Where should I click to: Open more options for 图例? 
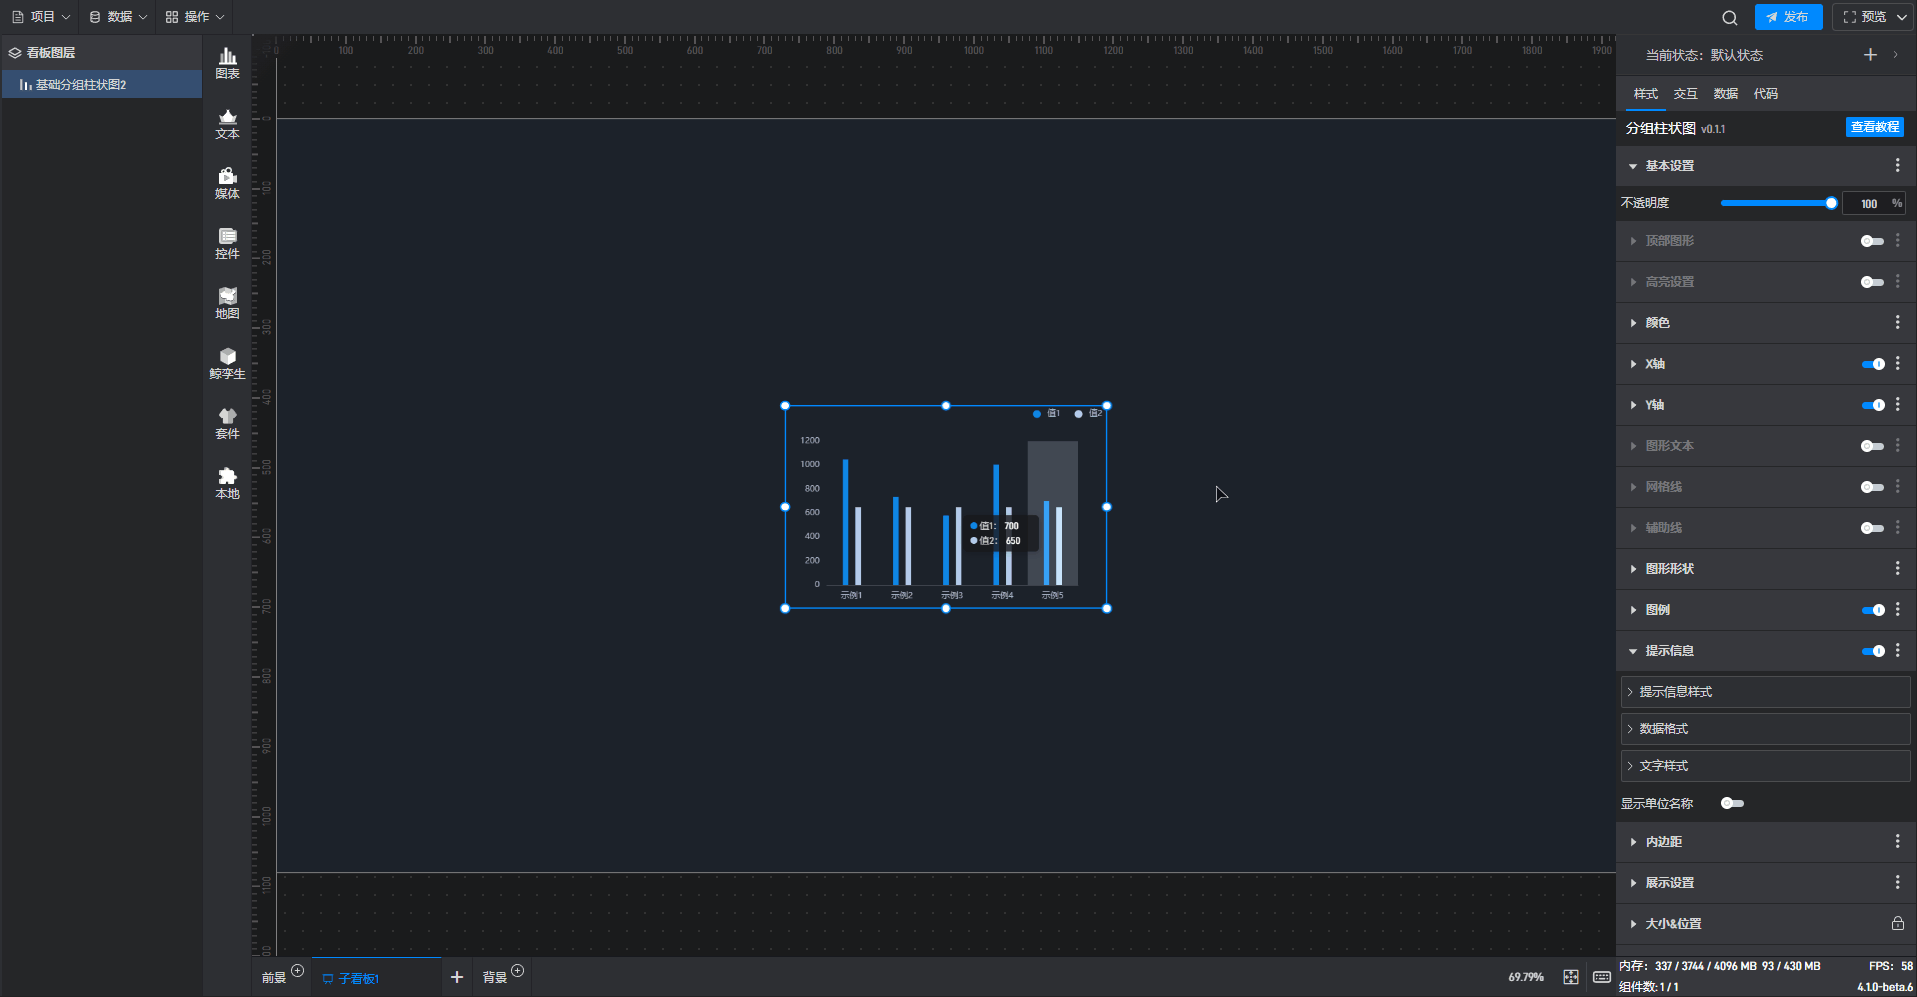click(x=1897, y=609)
